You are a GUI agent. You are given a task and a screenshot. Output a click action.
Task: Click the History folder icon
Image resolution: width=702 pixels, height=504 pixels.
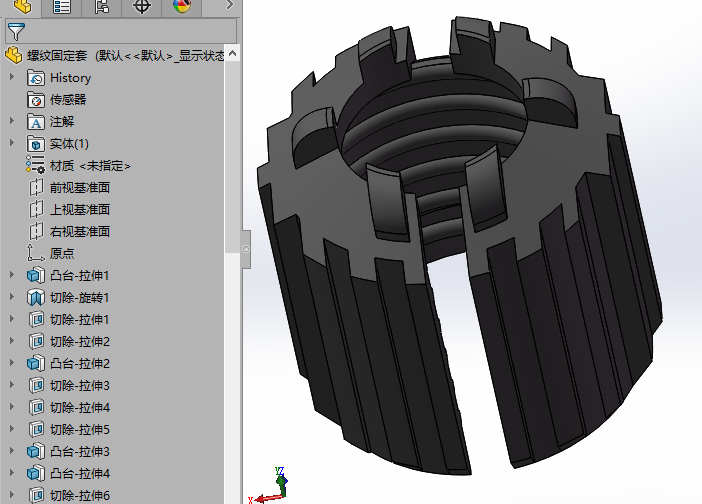pyautogui.click(x=36, y=78)
